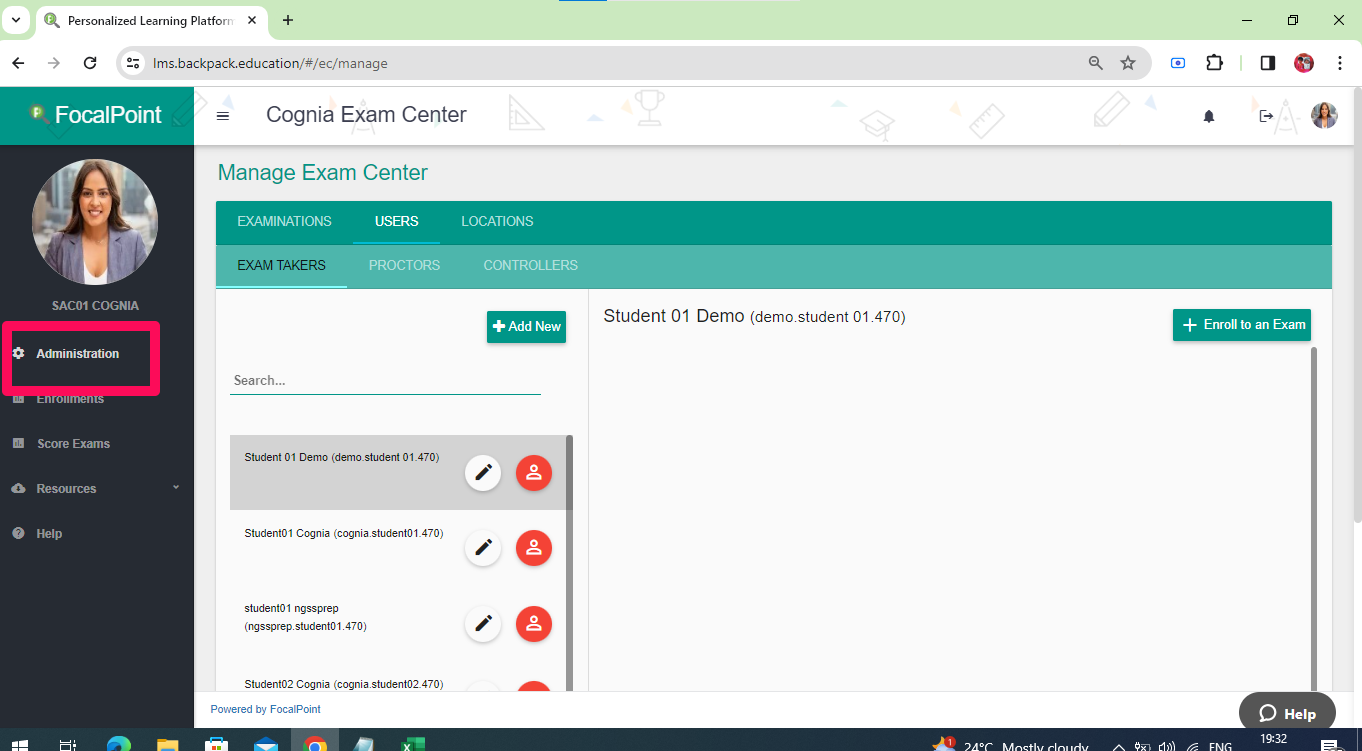Reload the page in the browser
The width and height of the screenshot is (1362, 751).
(x=90, y=63)
